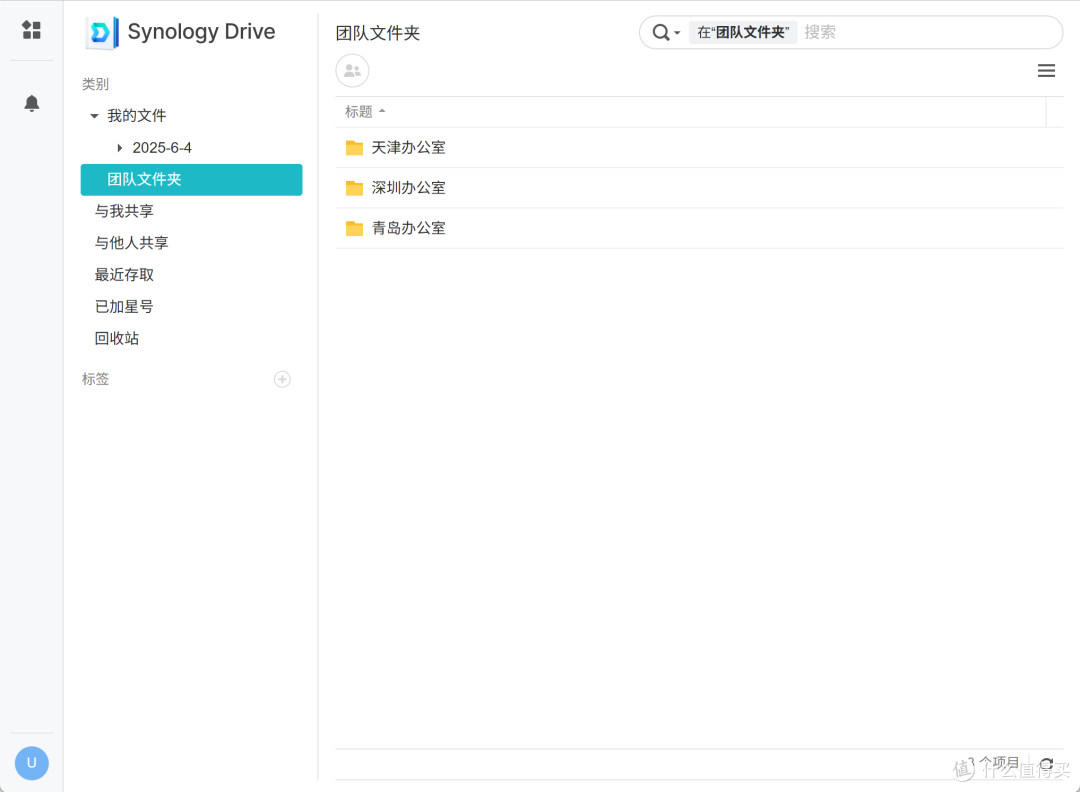Open the shared members icon button
The height and width of the screenshot is (792, 1080).
click(x=352, y=70)
